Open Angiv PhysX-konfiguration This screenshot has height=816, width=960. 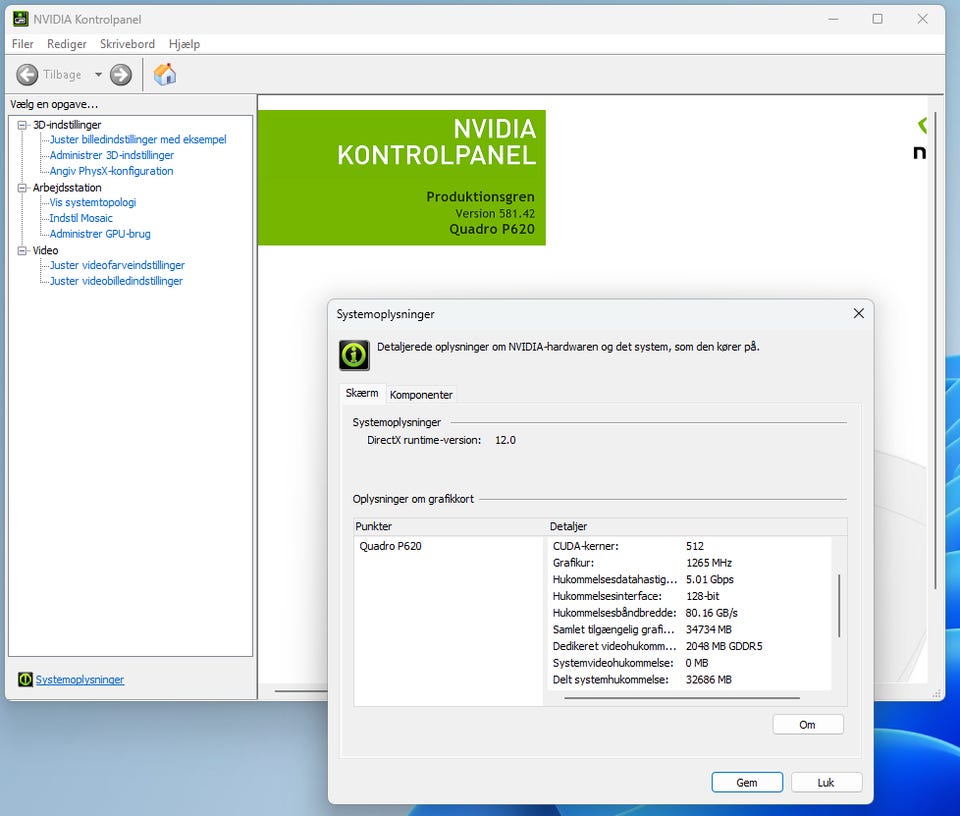tap(111, 171)
